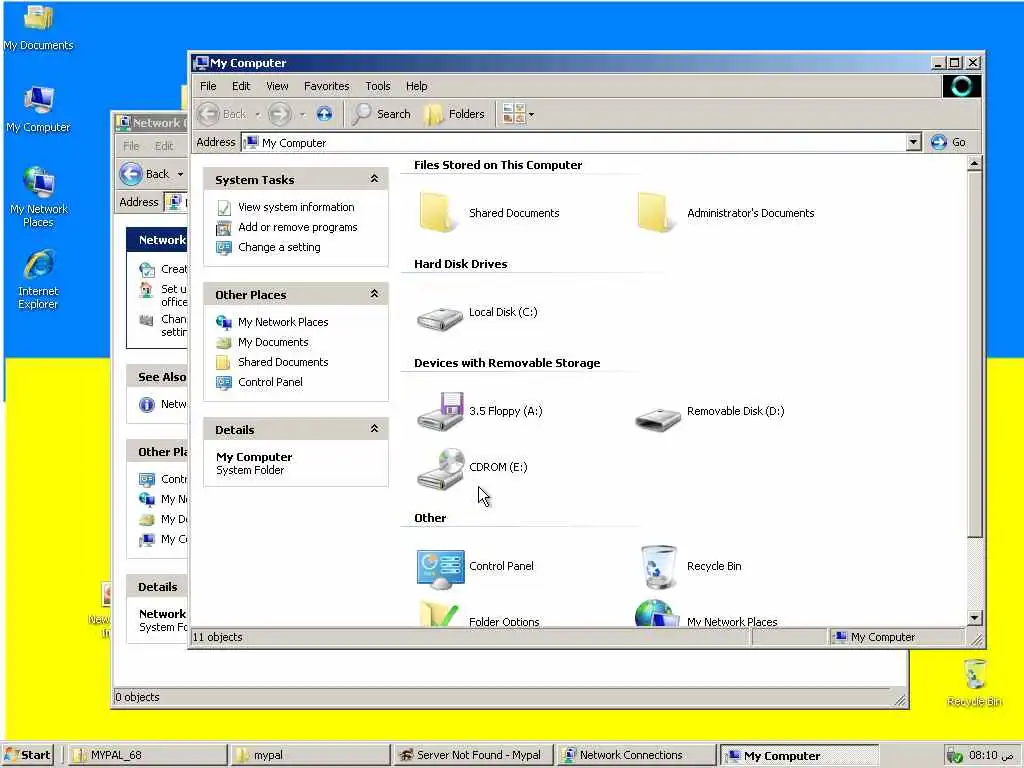
Task: Click the Back button in Network Connections window
Action: (x=146, y=174)
